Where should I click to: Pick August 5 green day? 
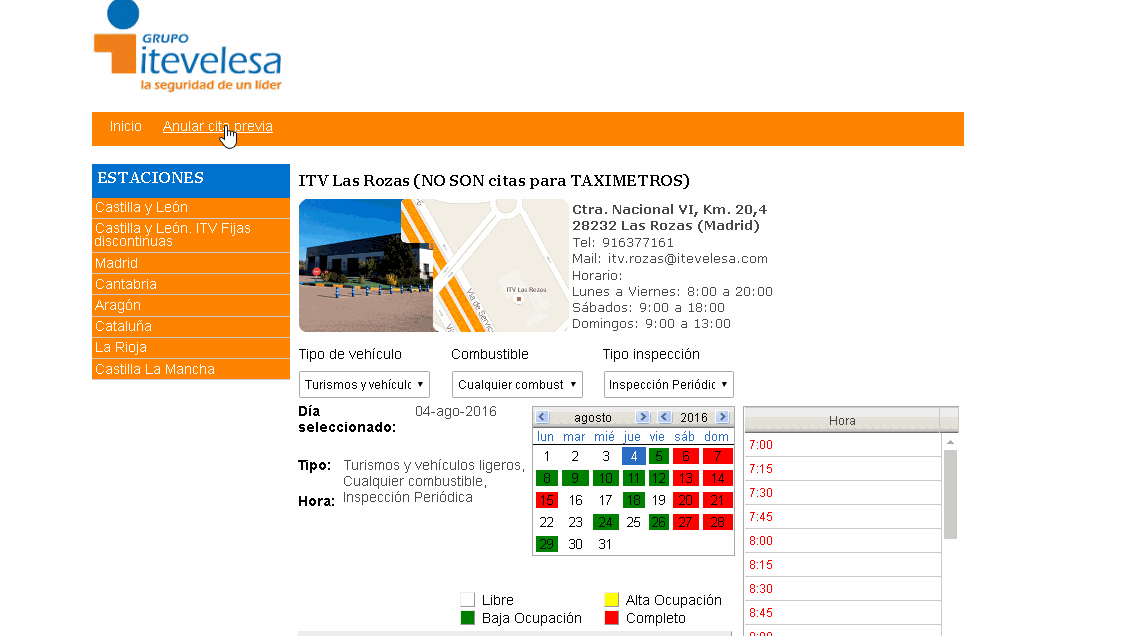[659, 456]
